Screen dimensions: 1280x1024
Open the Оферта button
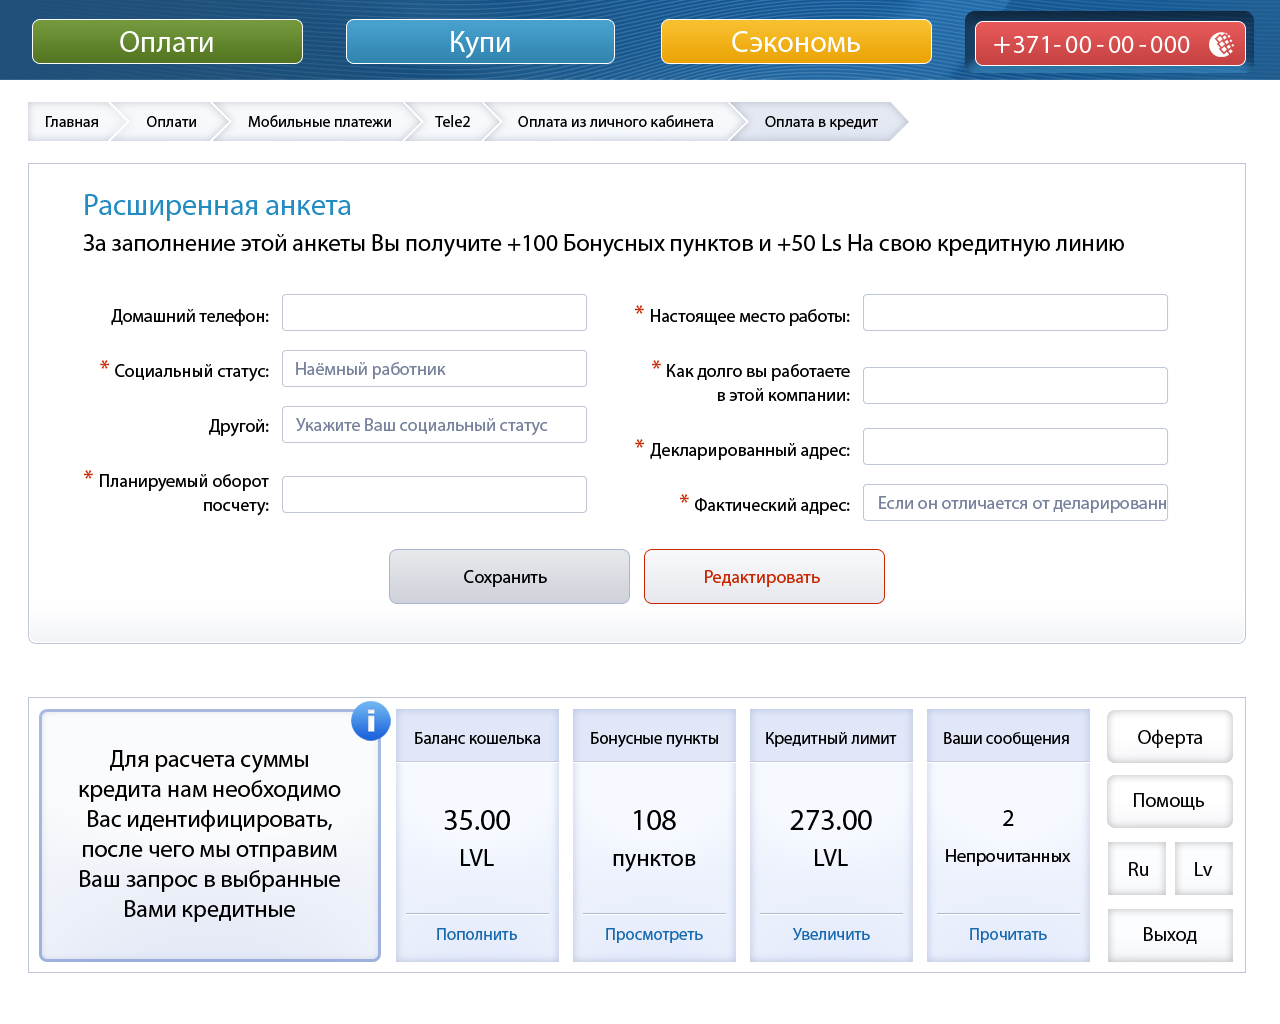(x=1170, y=737)
